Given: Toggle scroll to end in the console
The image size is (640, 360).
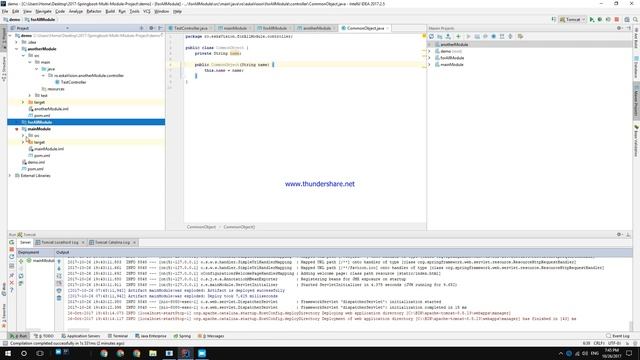Looking at the screenshot, I should [59, 283].
